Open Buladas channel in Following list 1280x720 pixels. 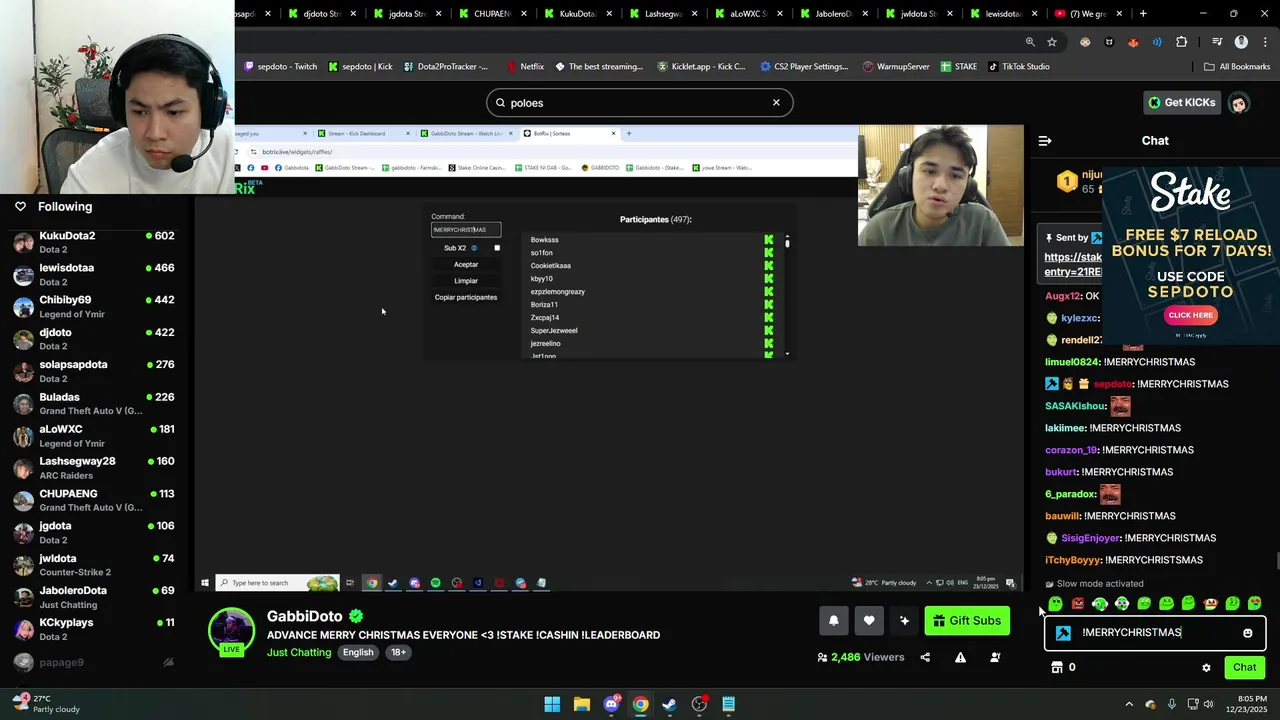[95, 403]
